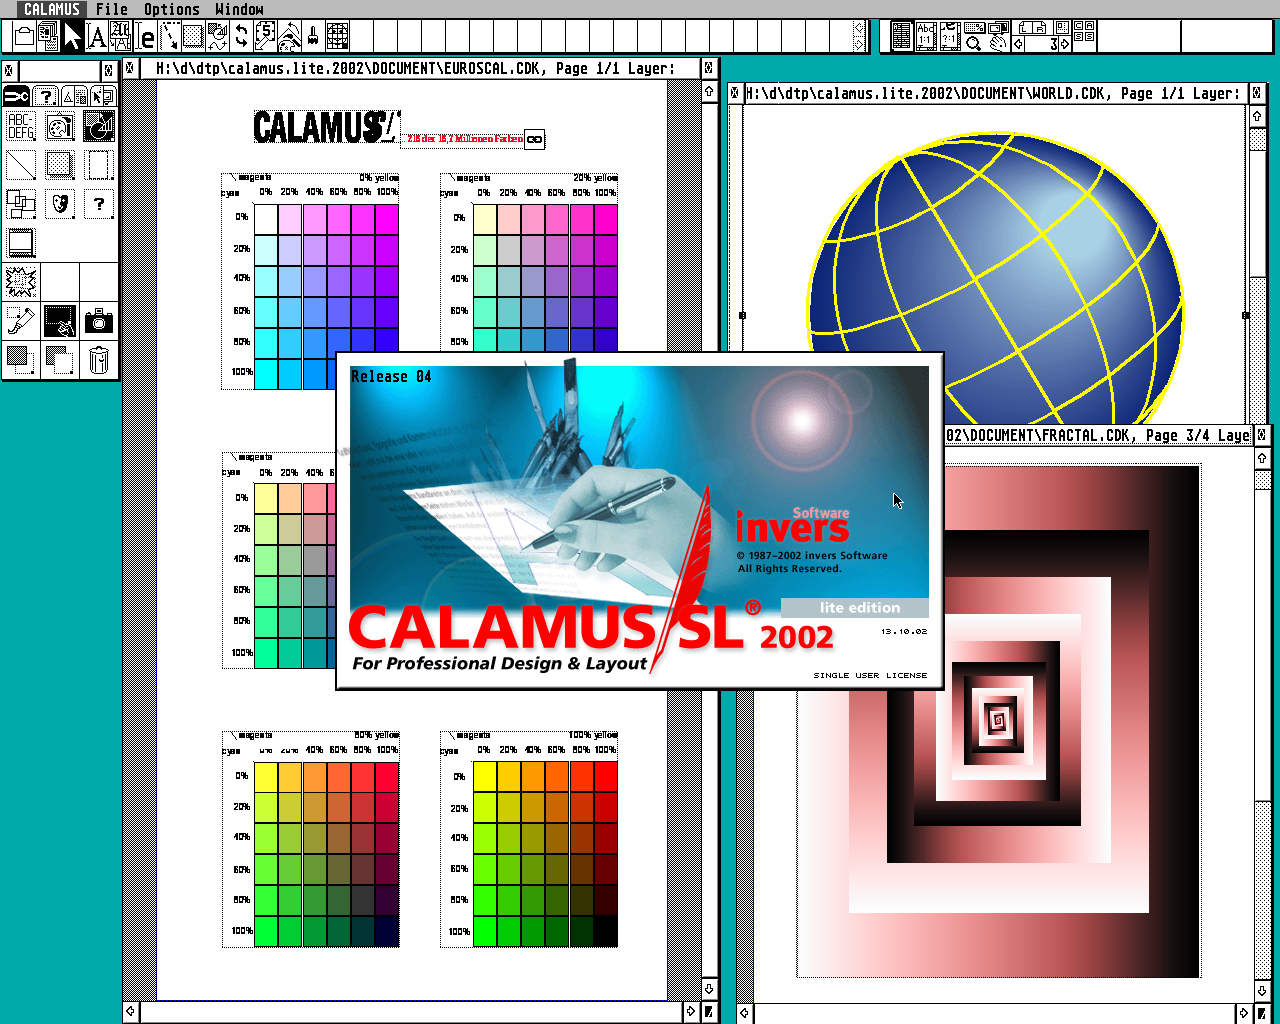Activate the magnifying glass zoom tool

(973, 44)
